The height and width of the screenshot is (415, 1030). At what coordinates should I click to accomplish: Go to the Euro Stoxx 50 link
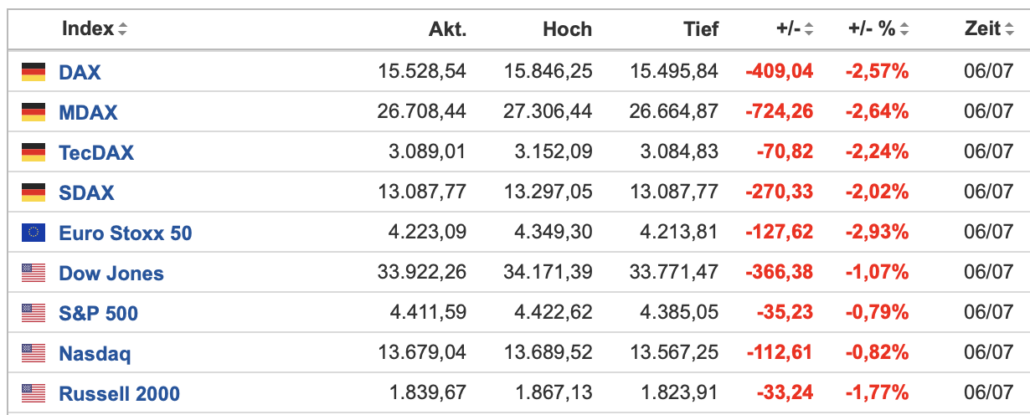(125, 233)
